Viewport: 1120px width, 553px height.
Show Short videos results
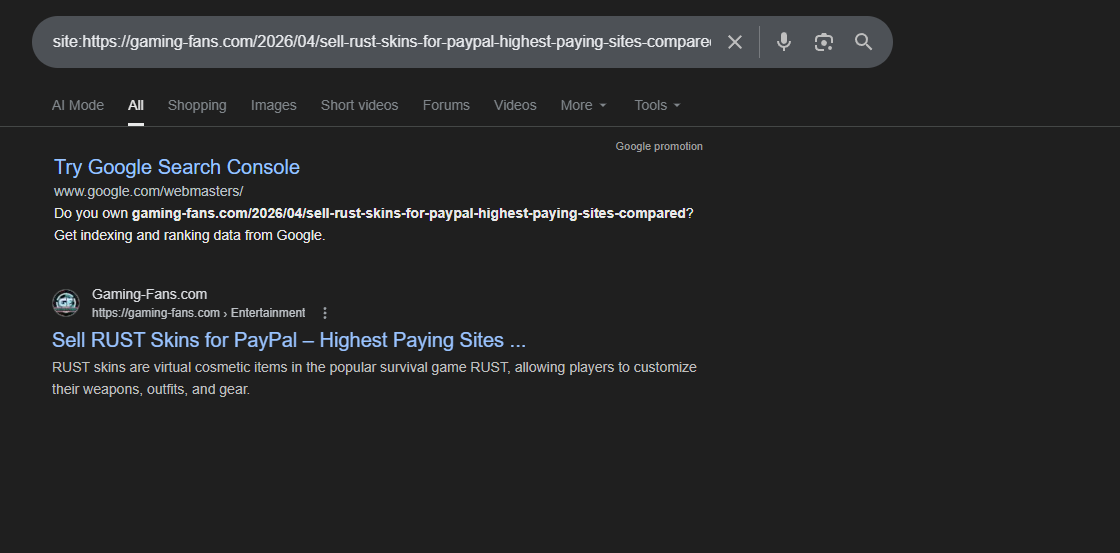[x=359, y=105]
